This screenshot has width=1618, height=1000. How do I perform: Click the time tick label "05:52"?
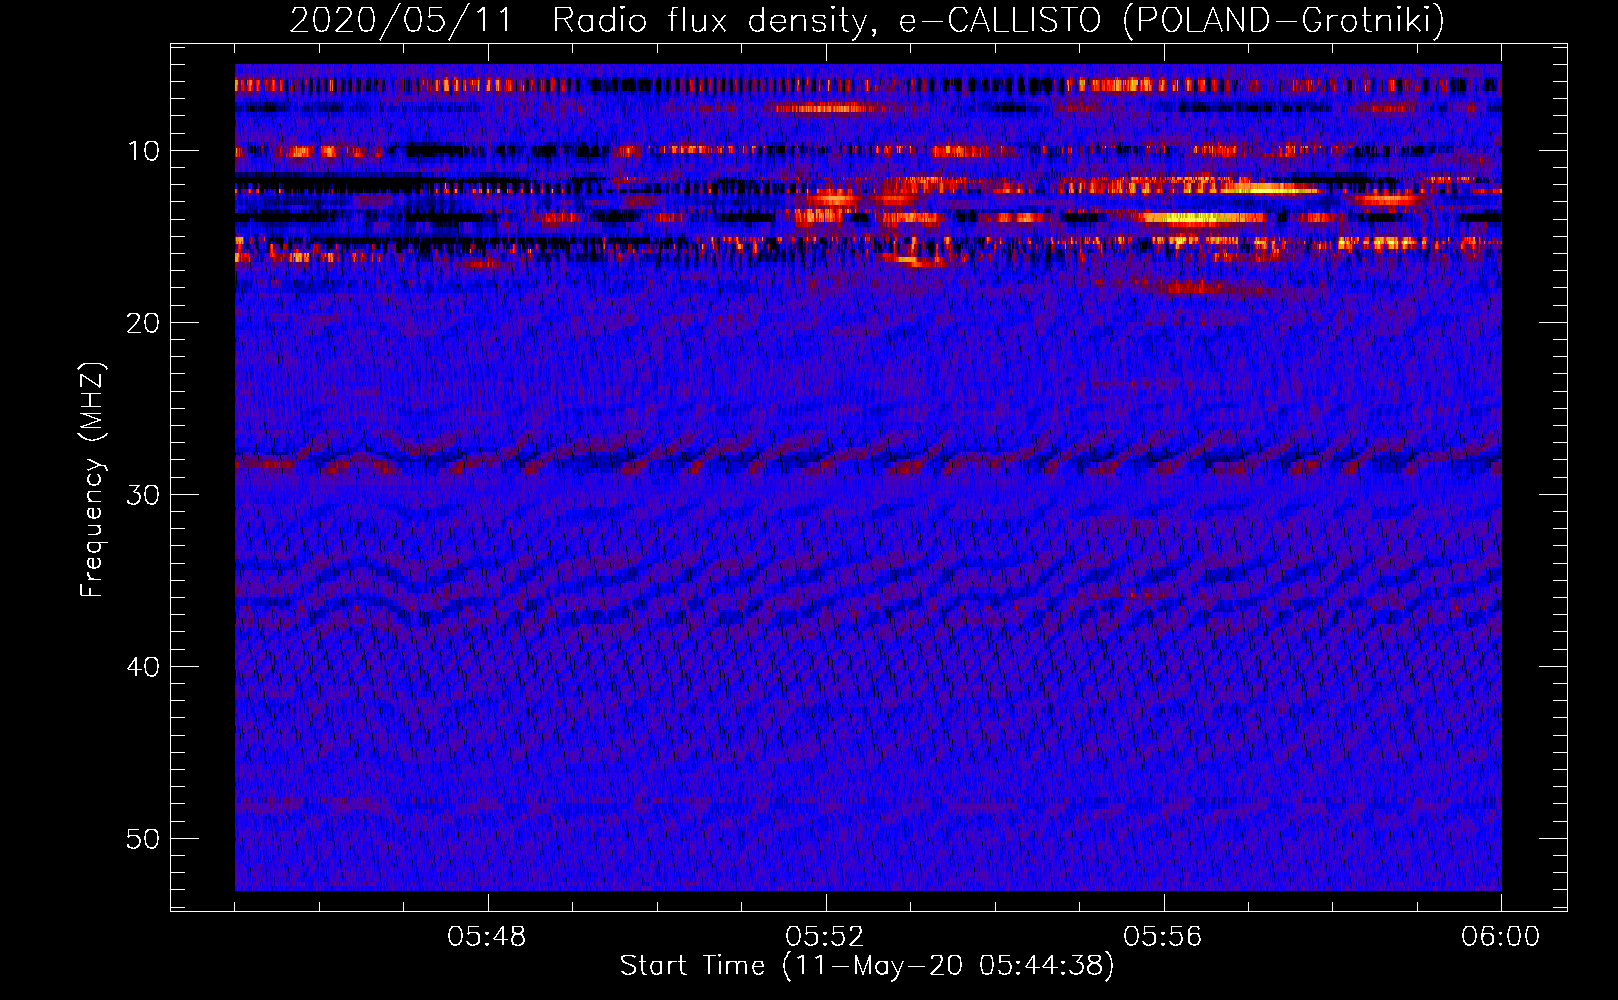(x=825, y=937)
